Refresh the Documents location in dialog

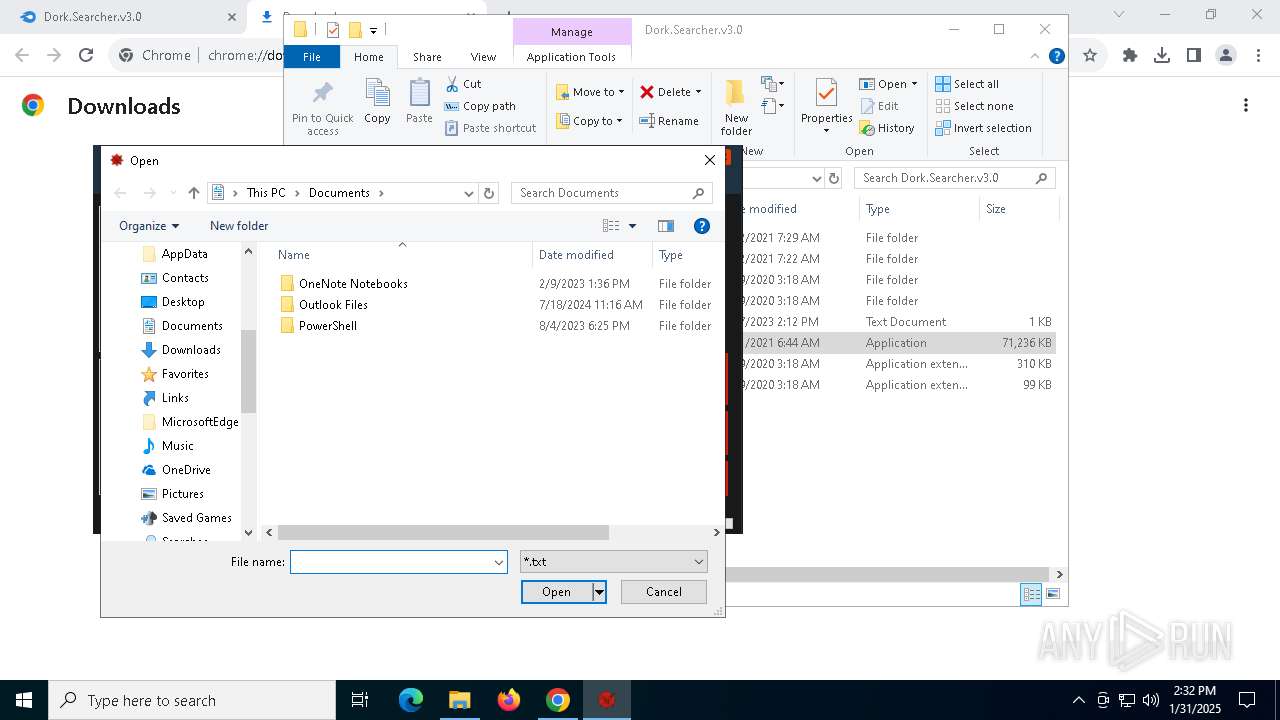point(489,193)
